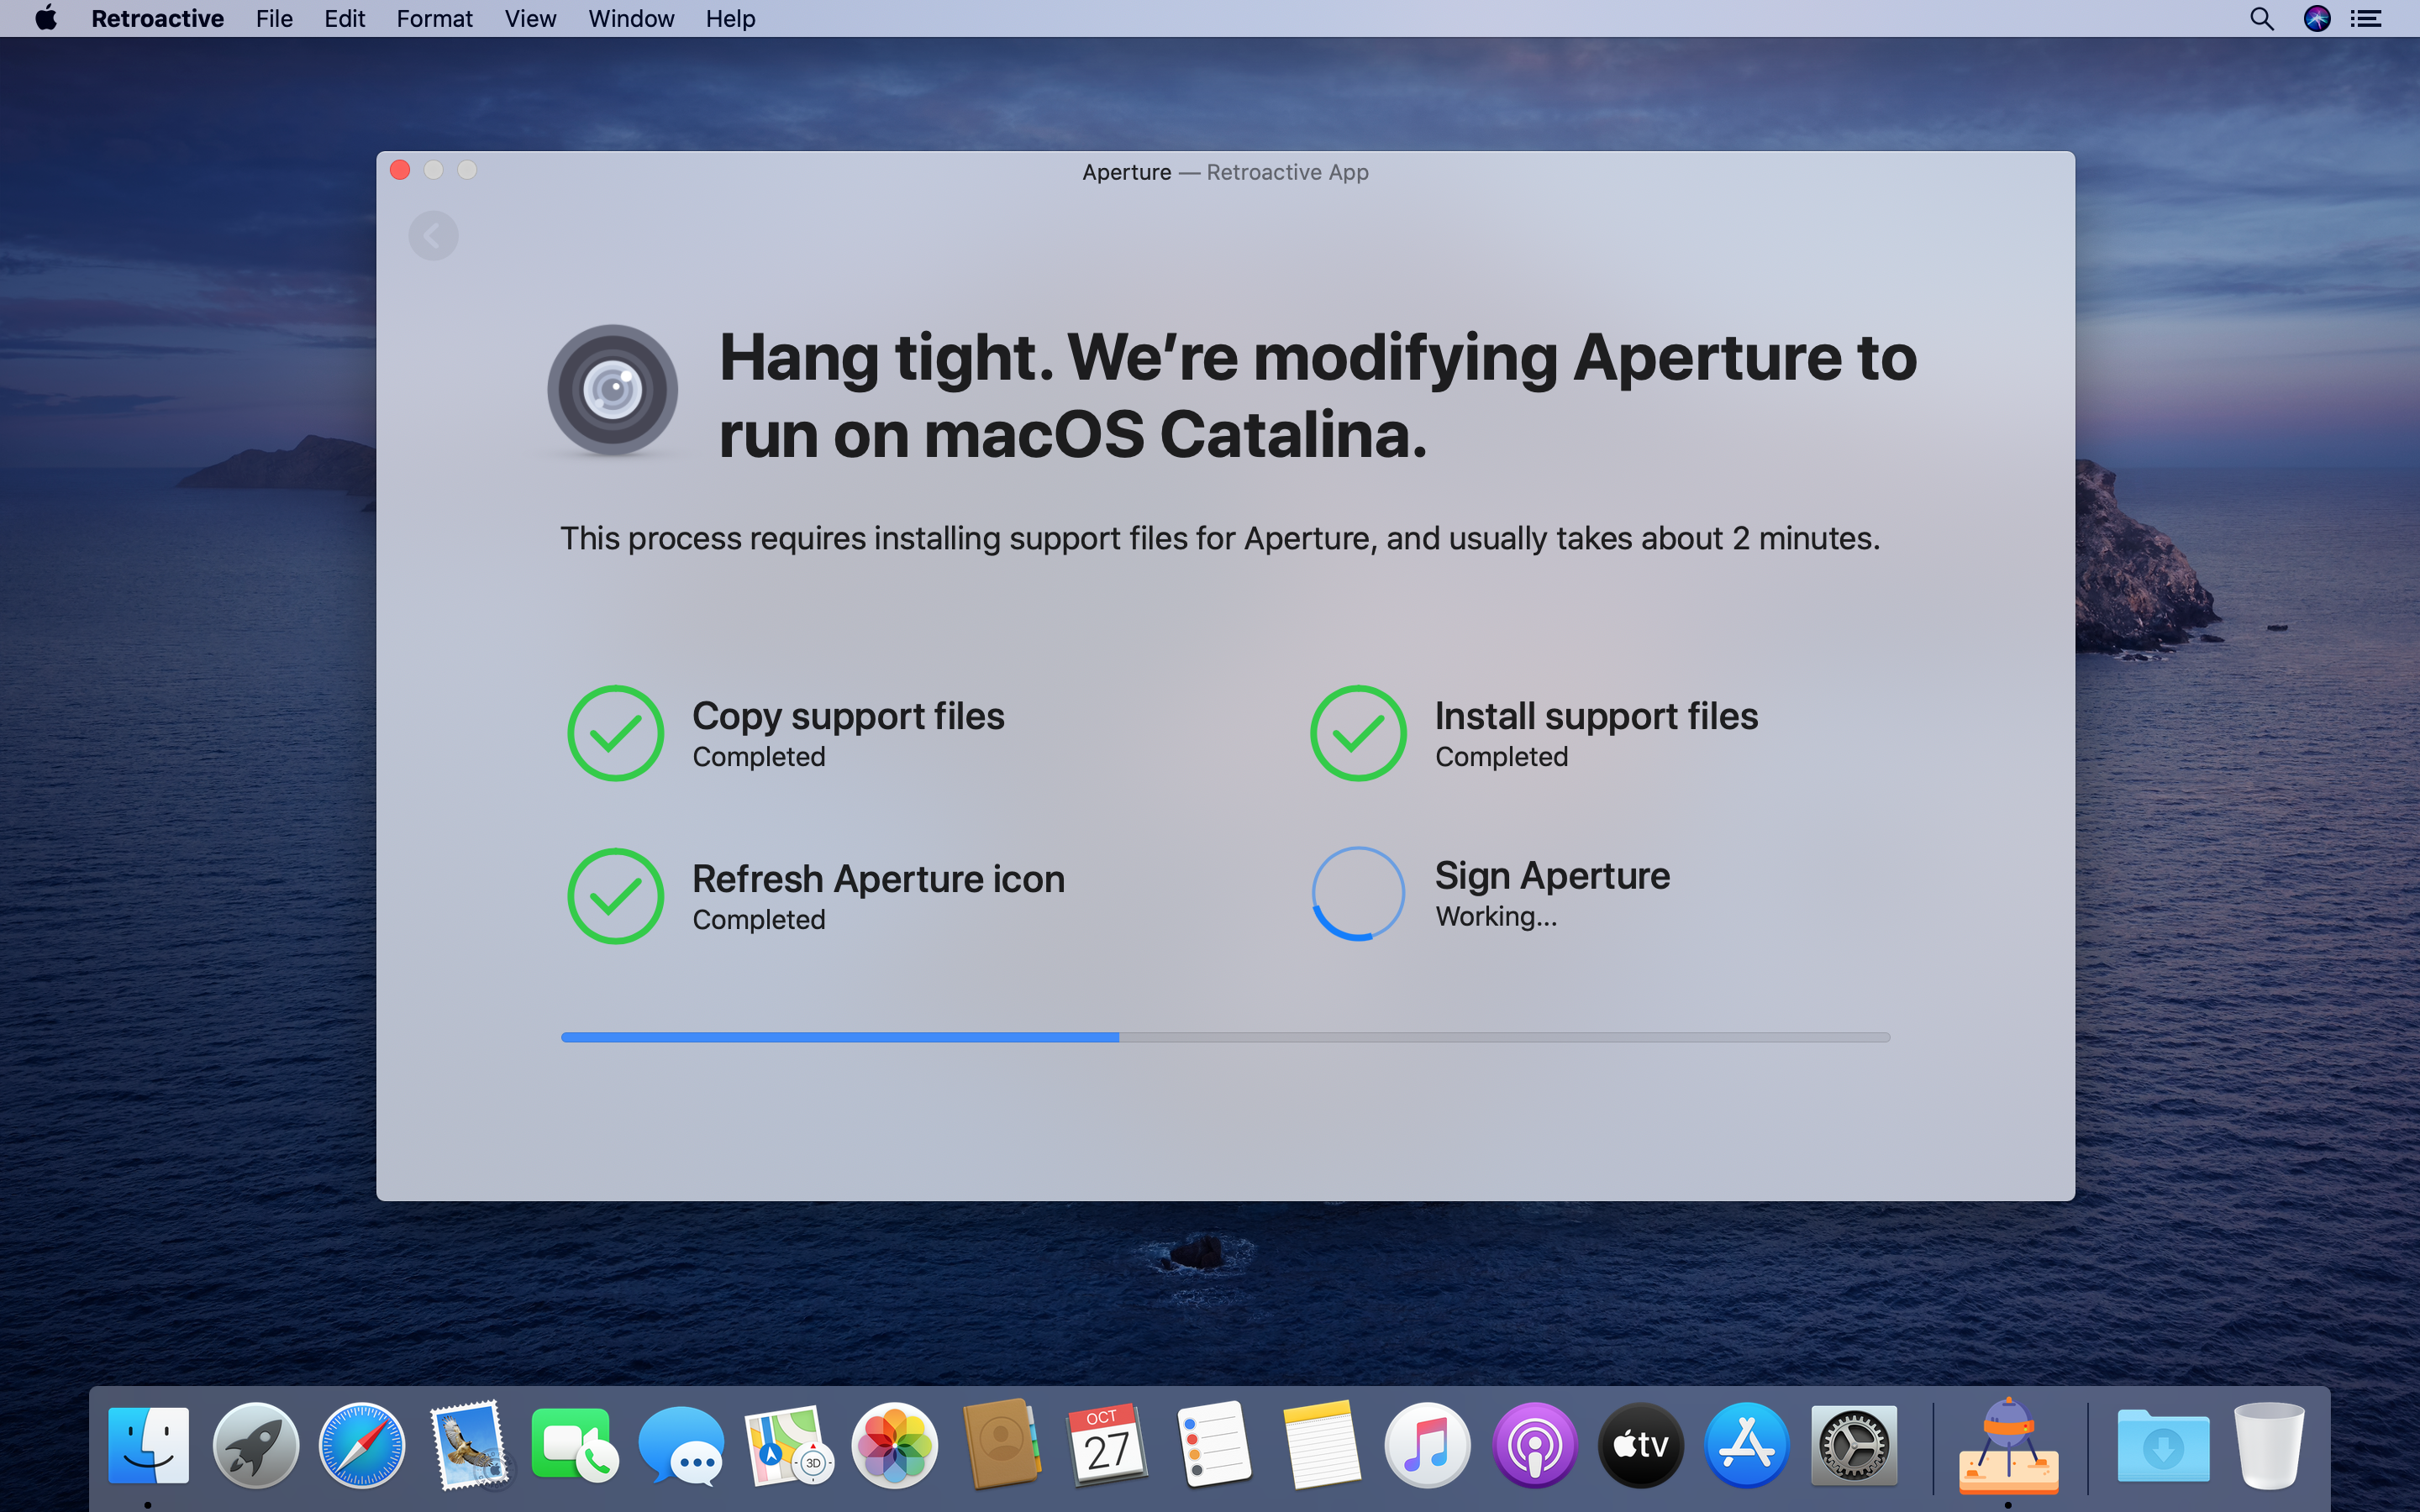Close the Aperture Retroactive window
Image resolution: width=2420 pixels, height=1512 pixels.
(x=400, y=170)
